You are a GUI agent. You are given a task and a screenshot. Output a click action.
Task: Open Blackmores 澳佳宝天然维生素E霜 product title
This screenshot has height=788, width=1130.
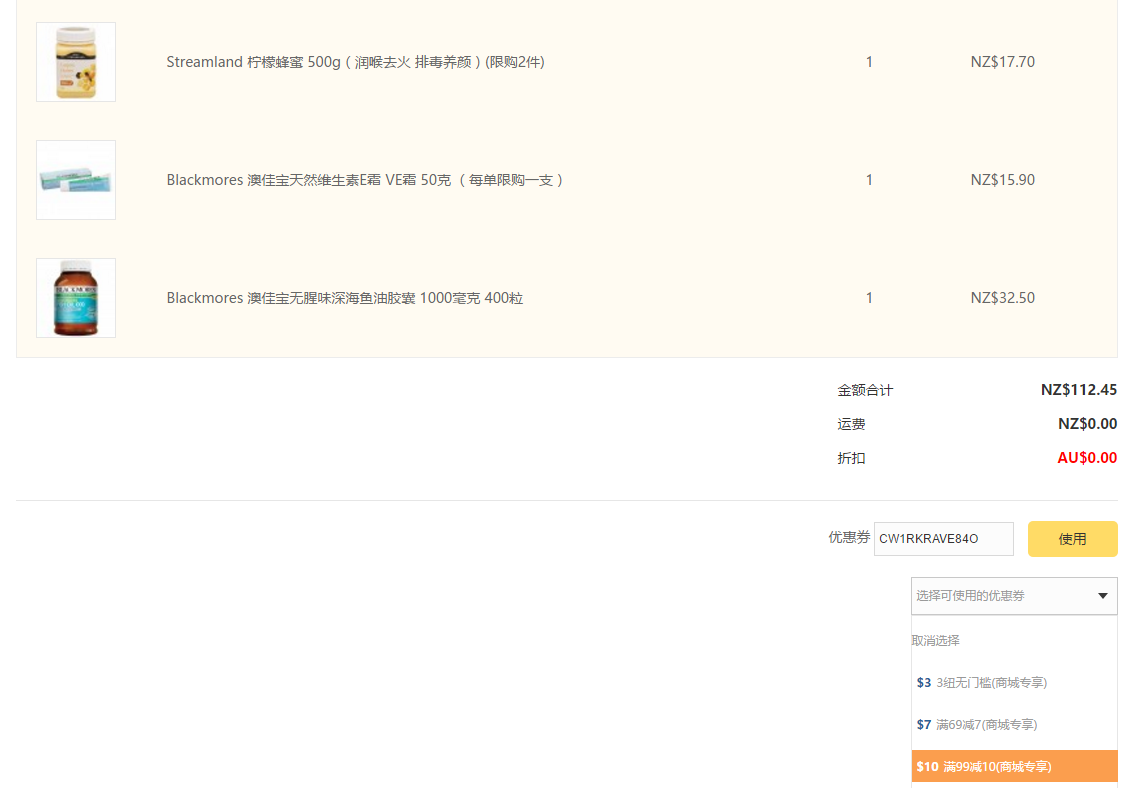pos(365,180)
